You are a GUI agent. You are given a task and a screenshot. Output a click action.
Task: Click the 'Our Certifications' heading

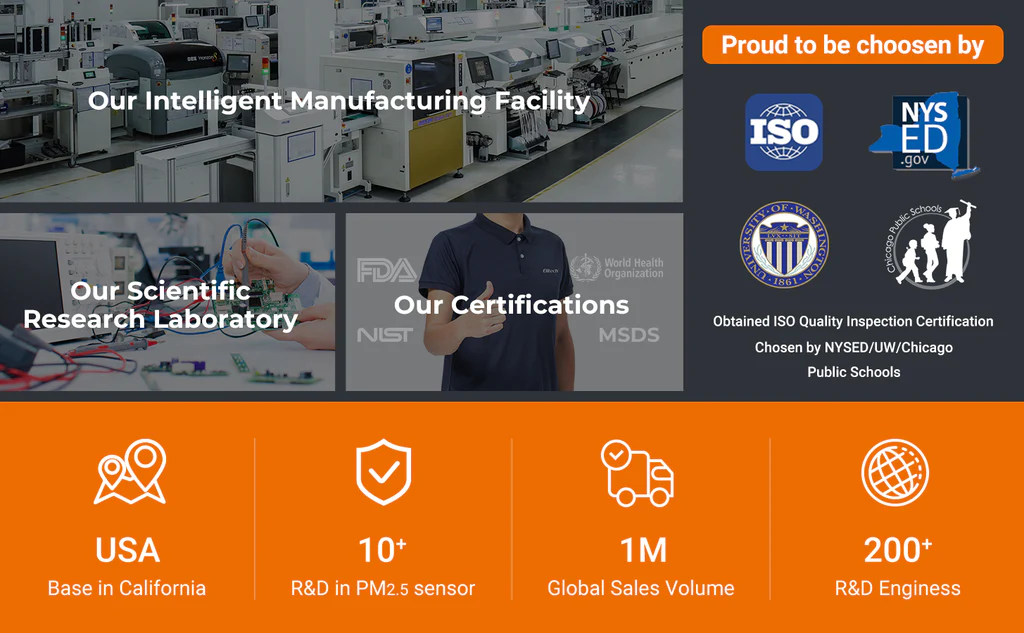click(511, 305)
